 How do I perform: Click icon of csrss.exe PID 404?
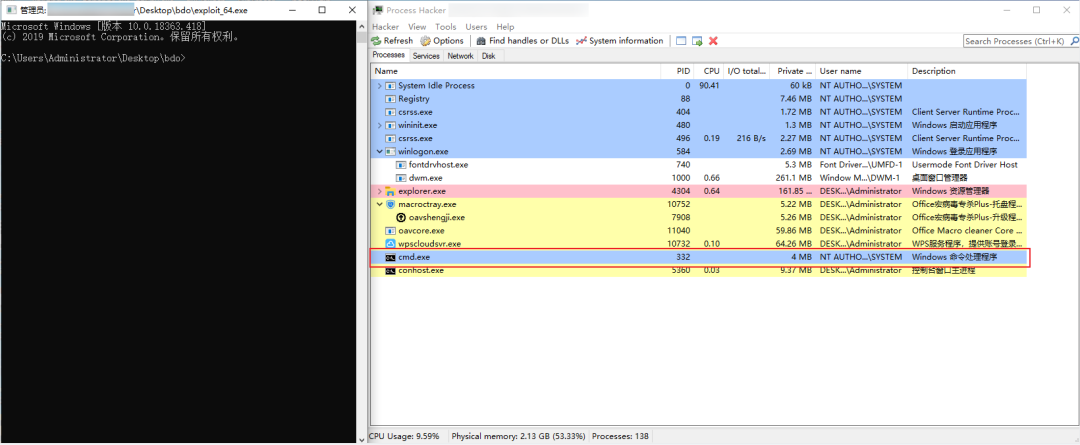[391, 112]
